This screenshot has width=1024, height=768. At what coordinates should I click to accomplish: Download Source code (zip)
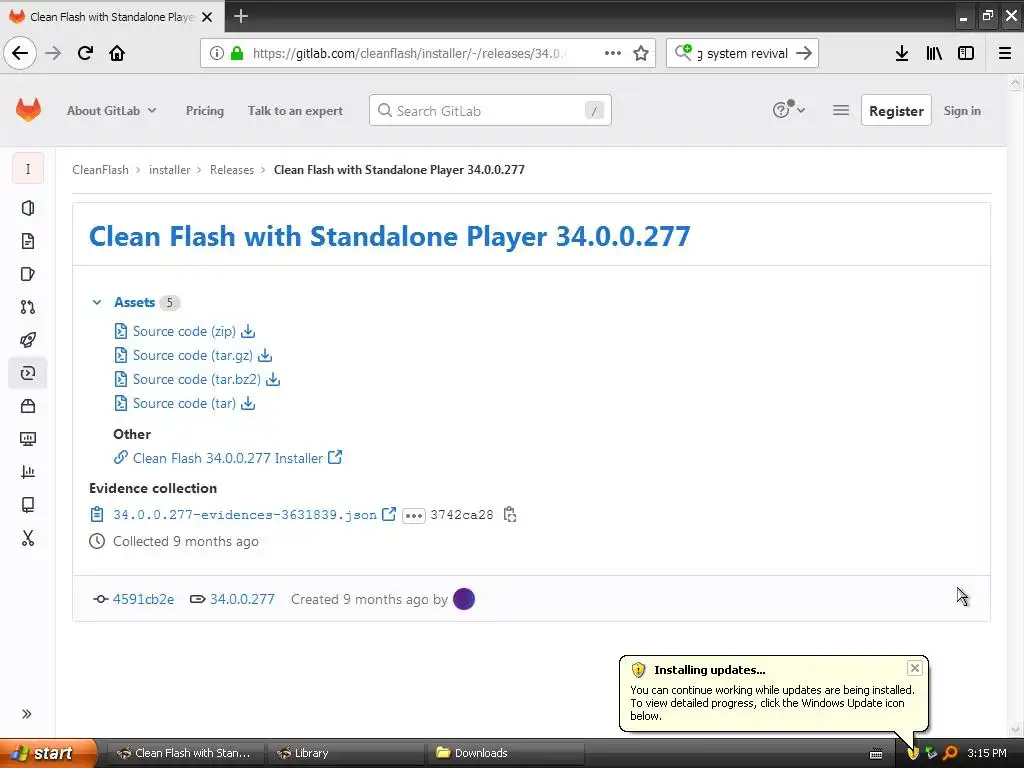(184, 332)
